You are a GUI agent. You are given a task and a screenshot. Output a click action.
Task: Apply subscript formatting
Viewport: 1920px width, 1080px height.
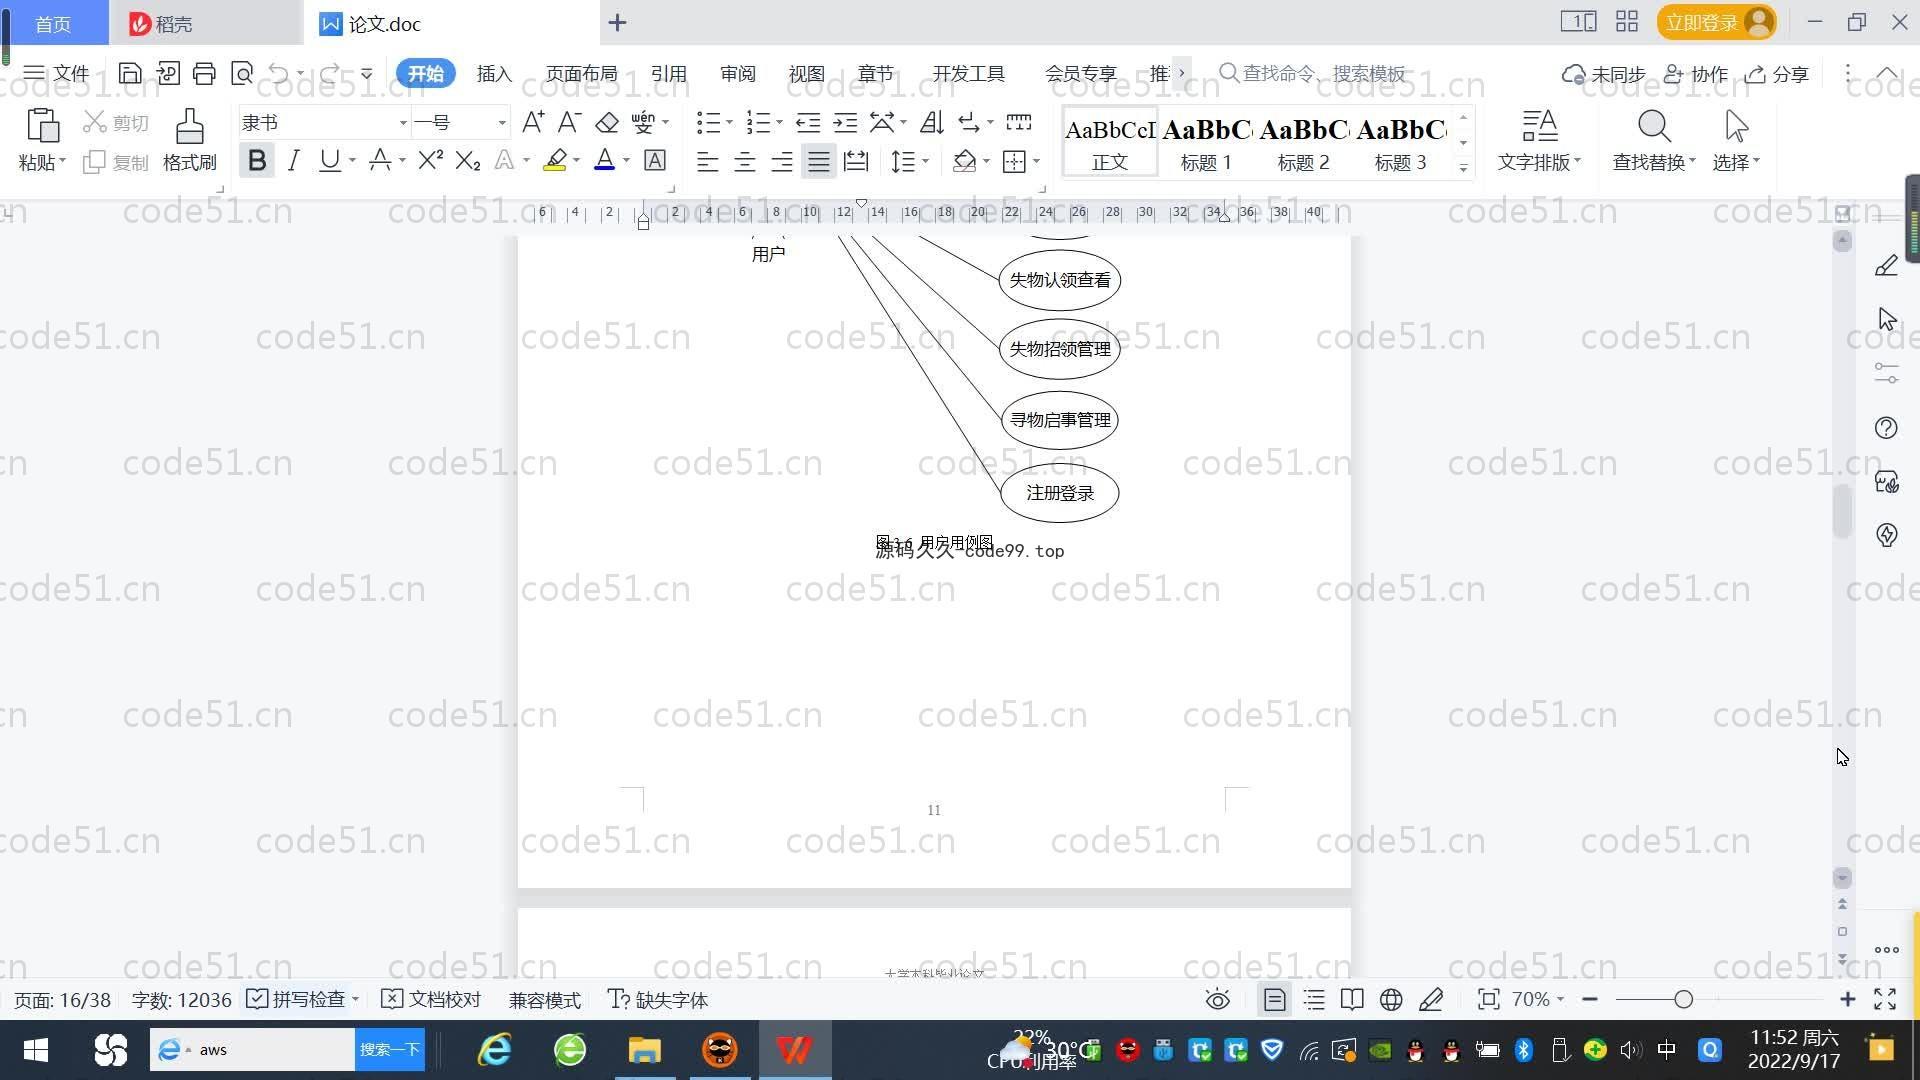click(x=468, y=161)
